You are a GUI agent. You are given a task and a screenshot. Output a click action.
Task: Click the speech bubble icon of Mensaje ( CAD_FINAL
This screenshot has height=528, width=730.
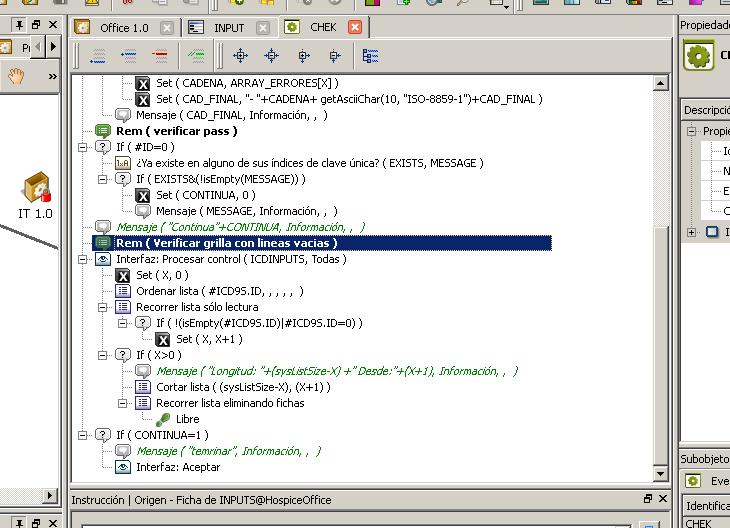tap(123, 115)
